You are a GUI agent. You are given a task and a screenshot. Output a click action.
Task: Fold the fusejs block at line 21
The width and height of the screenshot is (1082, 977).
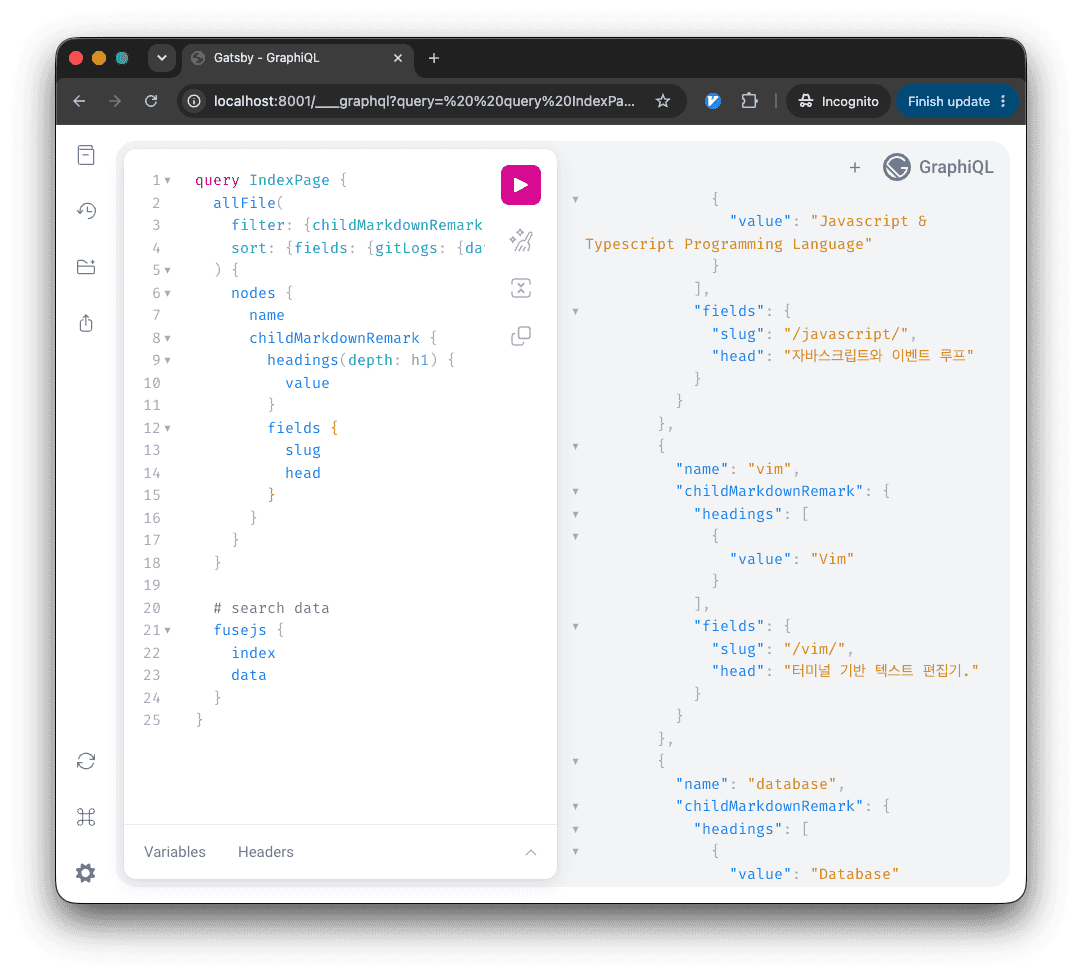pos(168,630)
